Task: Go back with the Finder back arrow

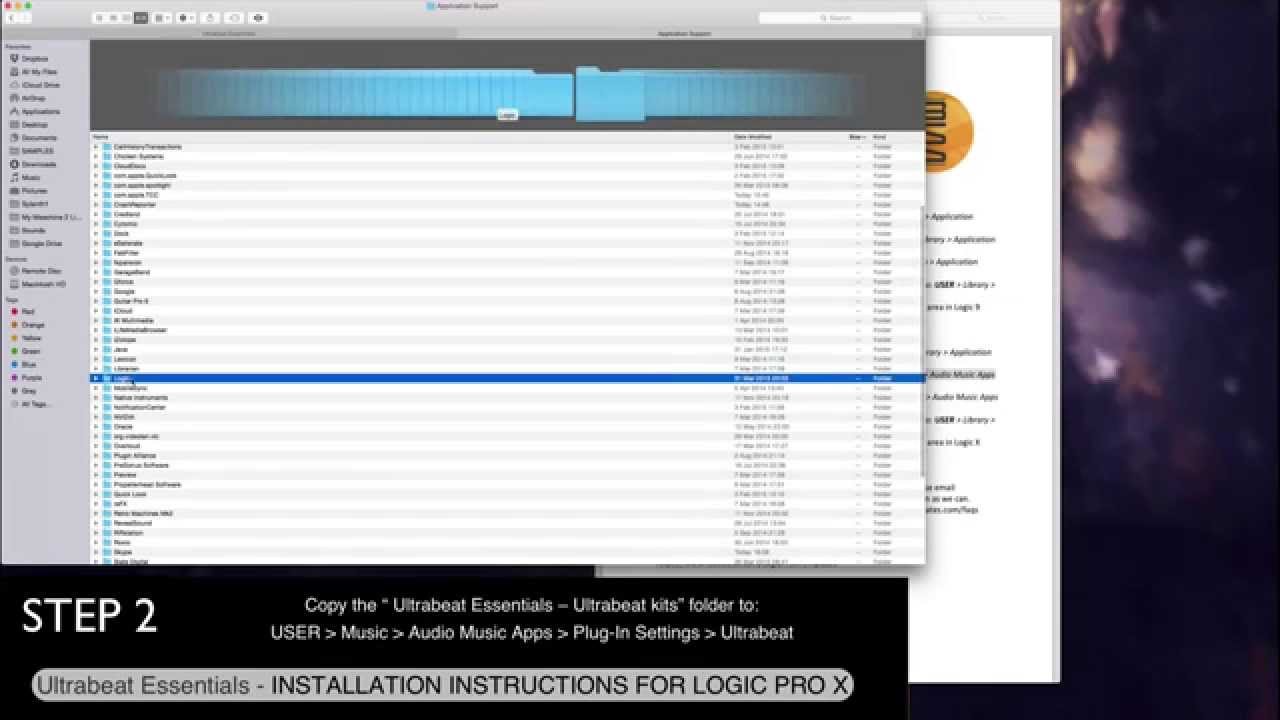Action: click(x=11, y=18)
